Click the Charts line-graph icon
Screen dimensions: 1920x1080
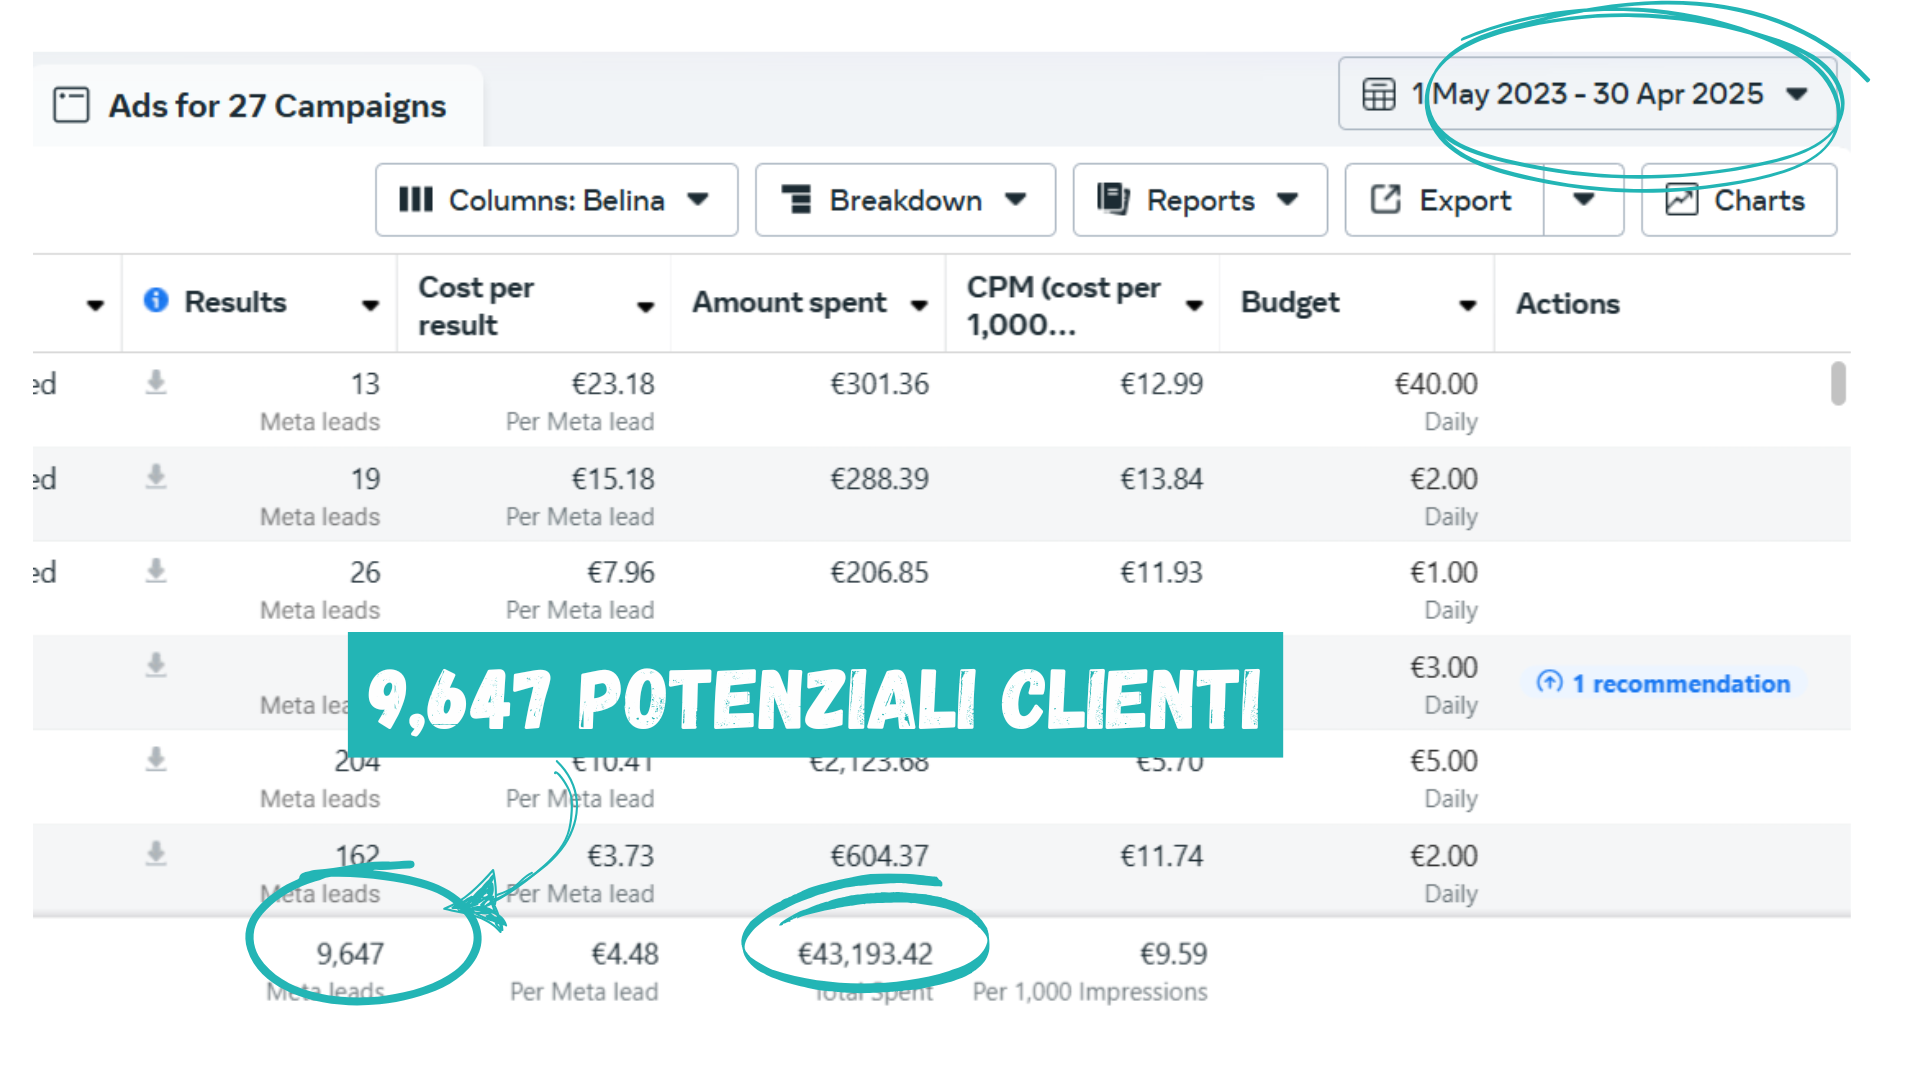1681,200
